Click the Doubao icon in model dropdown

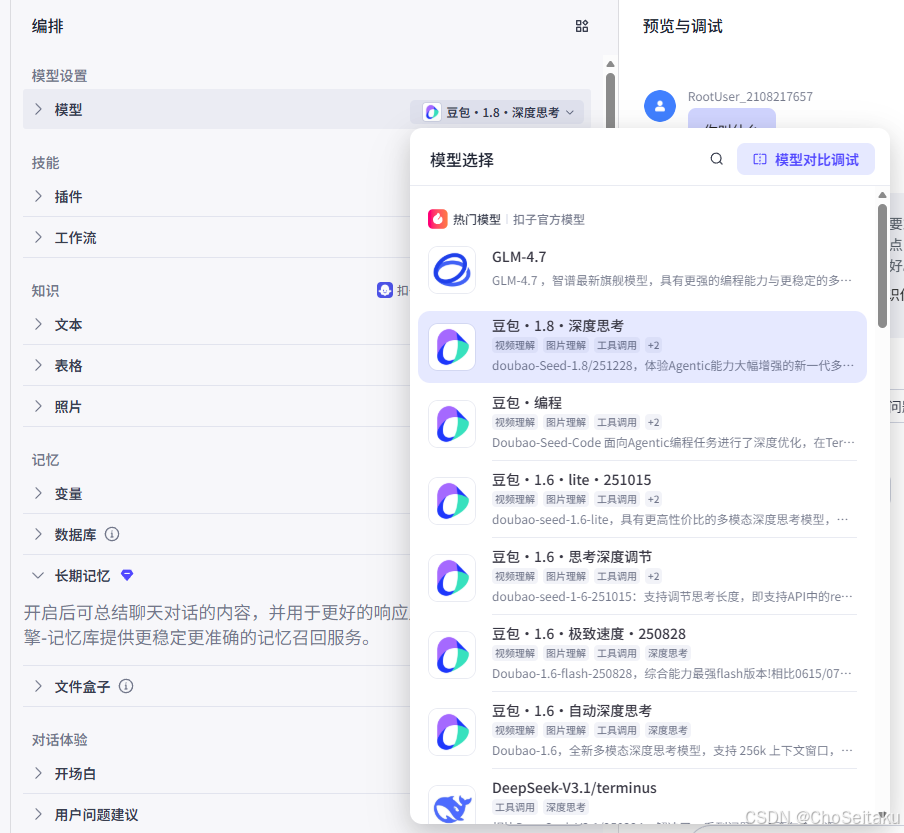point(432,112)
